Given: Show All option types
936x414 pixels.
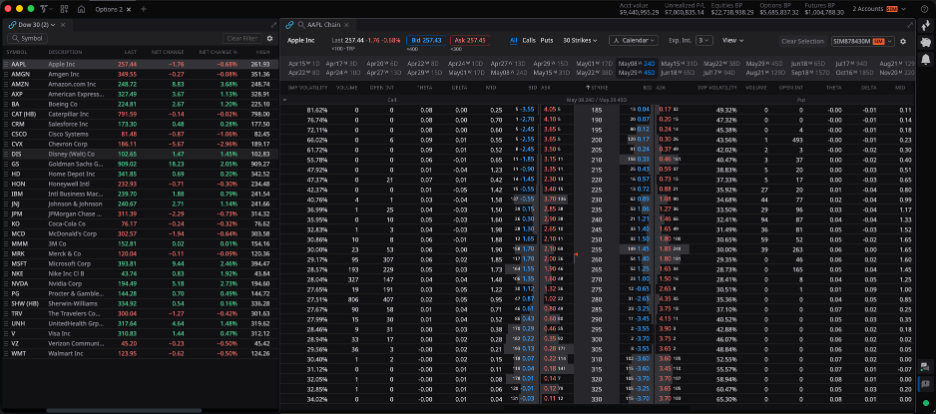Looking at the screenshot, I should pyautogui.click(x=513, y=41).
